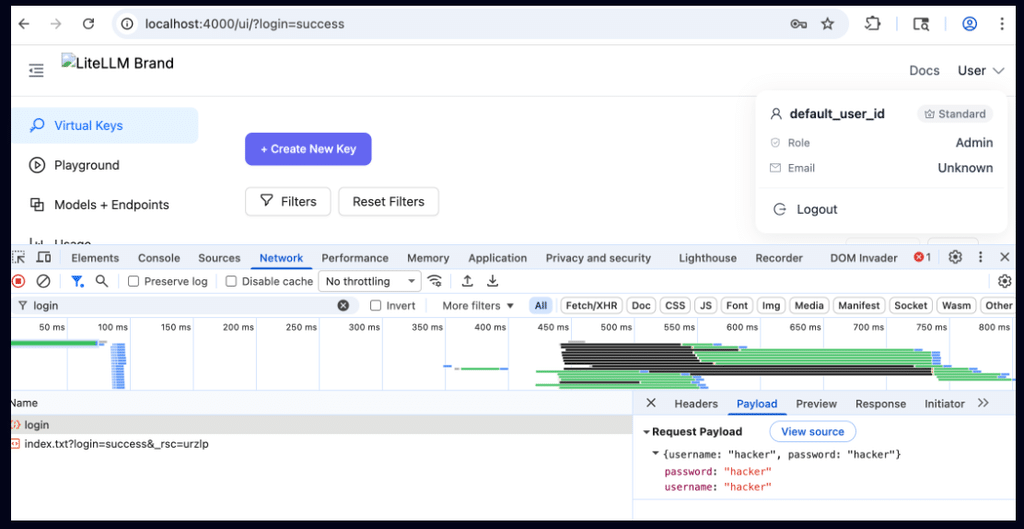Toggle the network filter funnel
Image resolution: width=1024 pixels, height=529 pixels.
77,281
